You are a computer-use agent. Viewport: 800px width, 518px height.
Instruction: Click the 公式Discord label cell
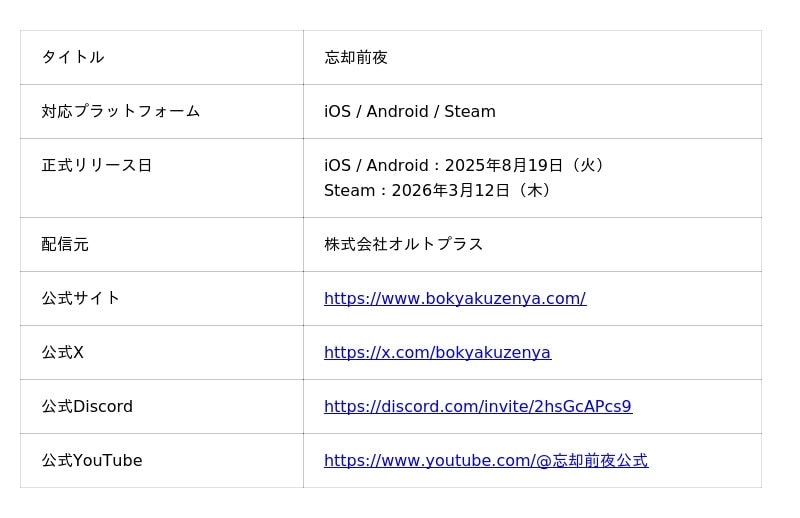87,406
